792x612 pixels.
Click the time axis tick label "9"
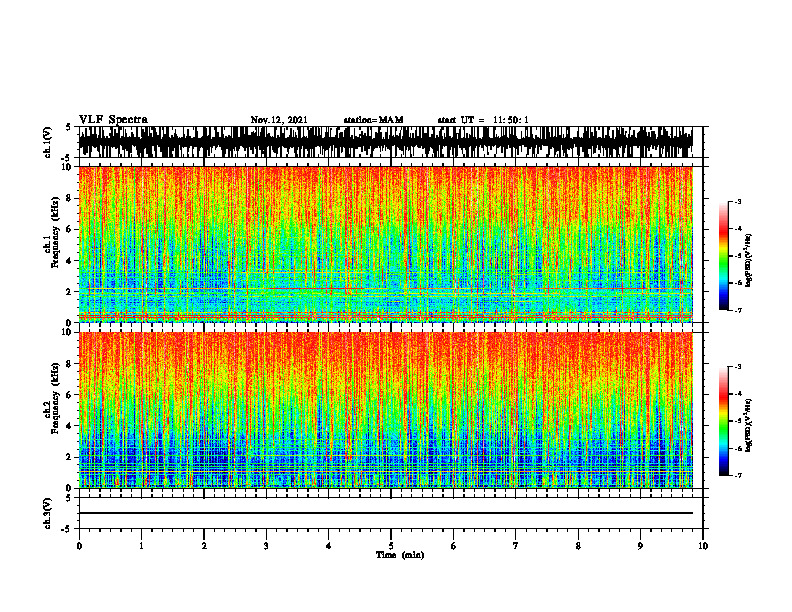click(x=640, y=546)
